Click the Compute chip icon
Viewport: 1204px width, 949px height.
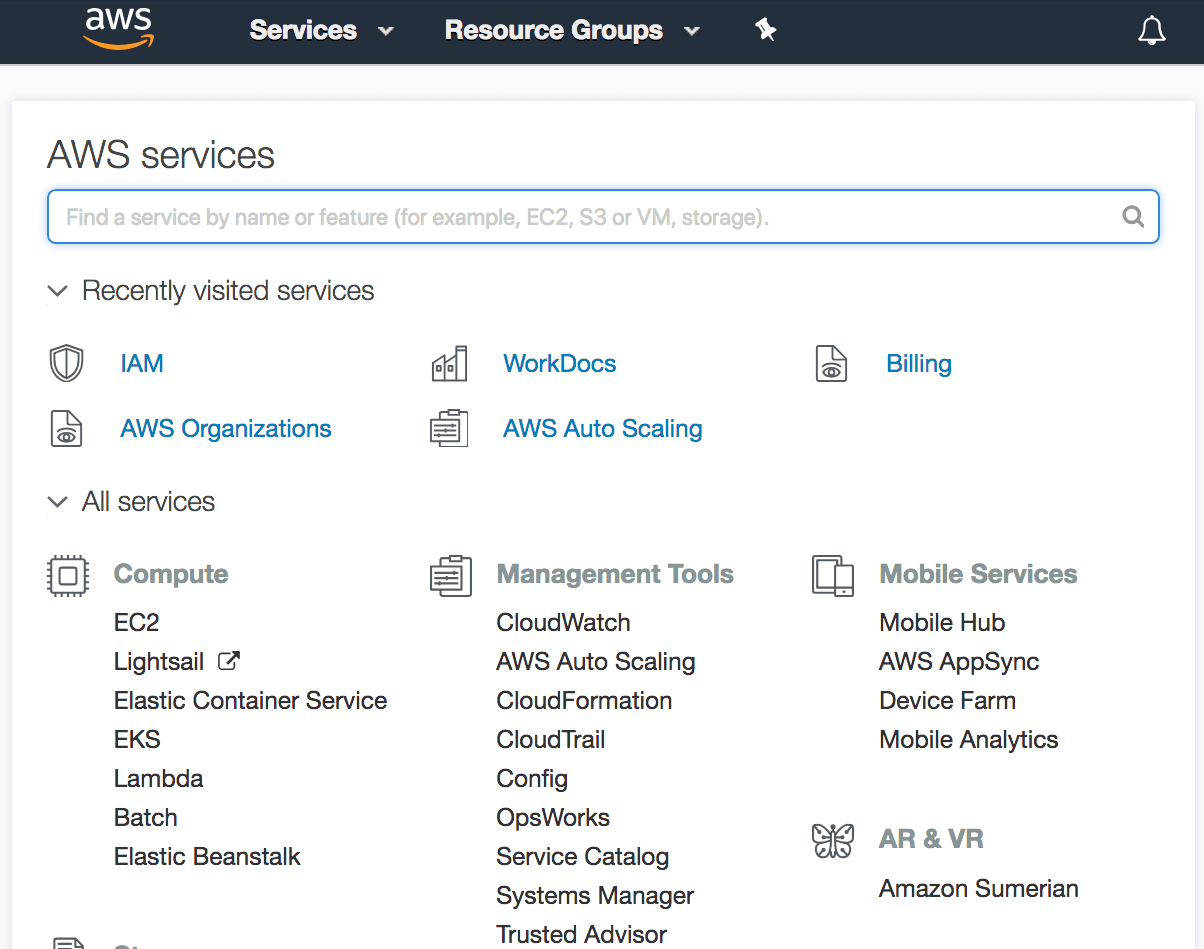68,576
